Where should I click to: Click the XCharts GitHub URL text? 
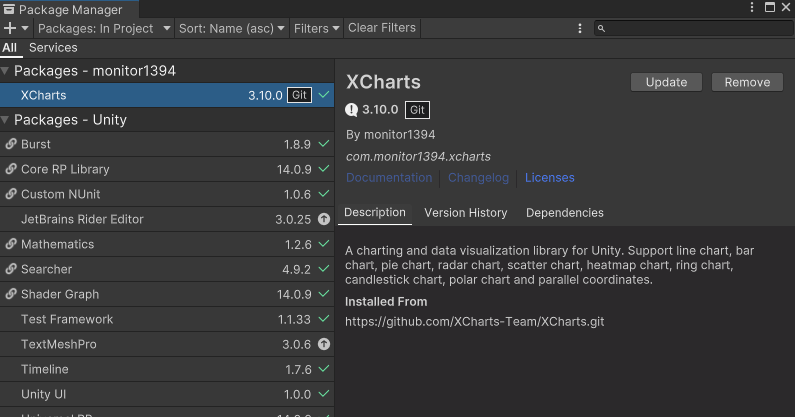click(475, 322)
